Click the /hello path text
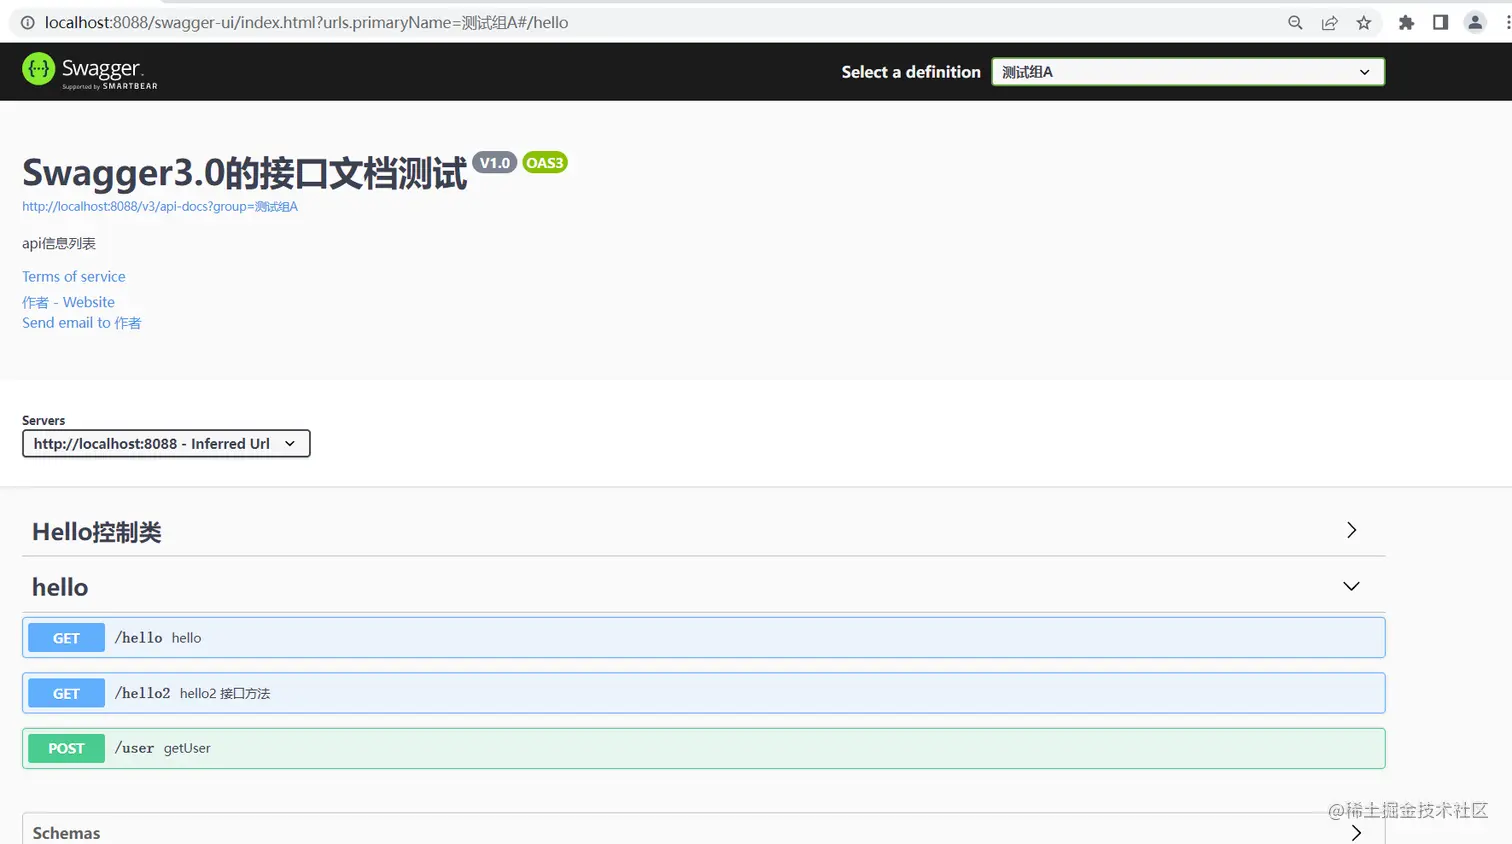Screen dimensions: 1512x844 138,638
